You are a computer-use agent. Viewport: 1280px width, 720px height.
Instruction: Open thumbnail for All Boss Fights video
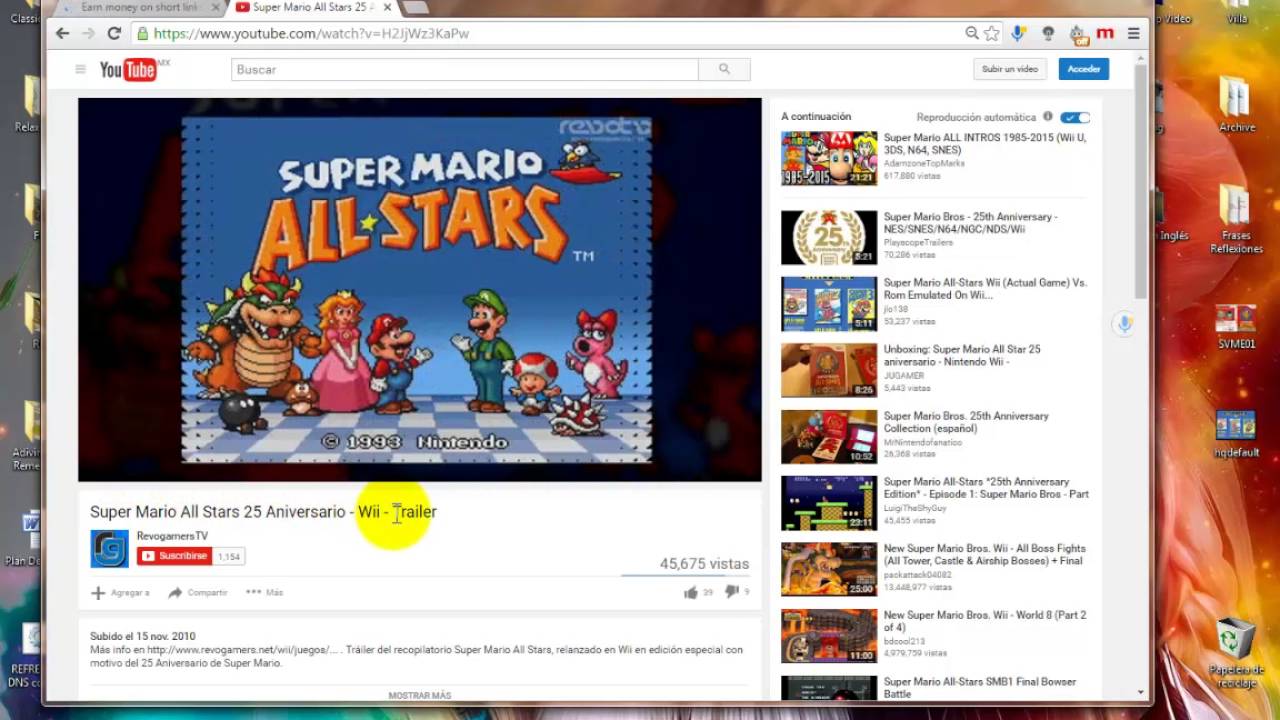829,569
